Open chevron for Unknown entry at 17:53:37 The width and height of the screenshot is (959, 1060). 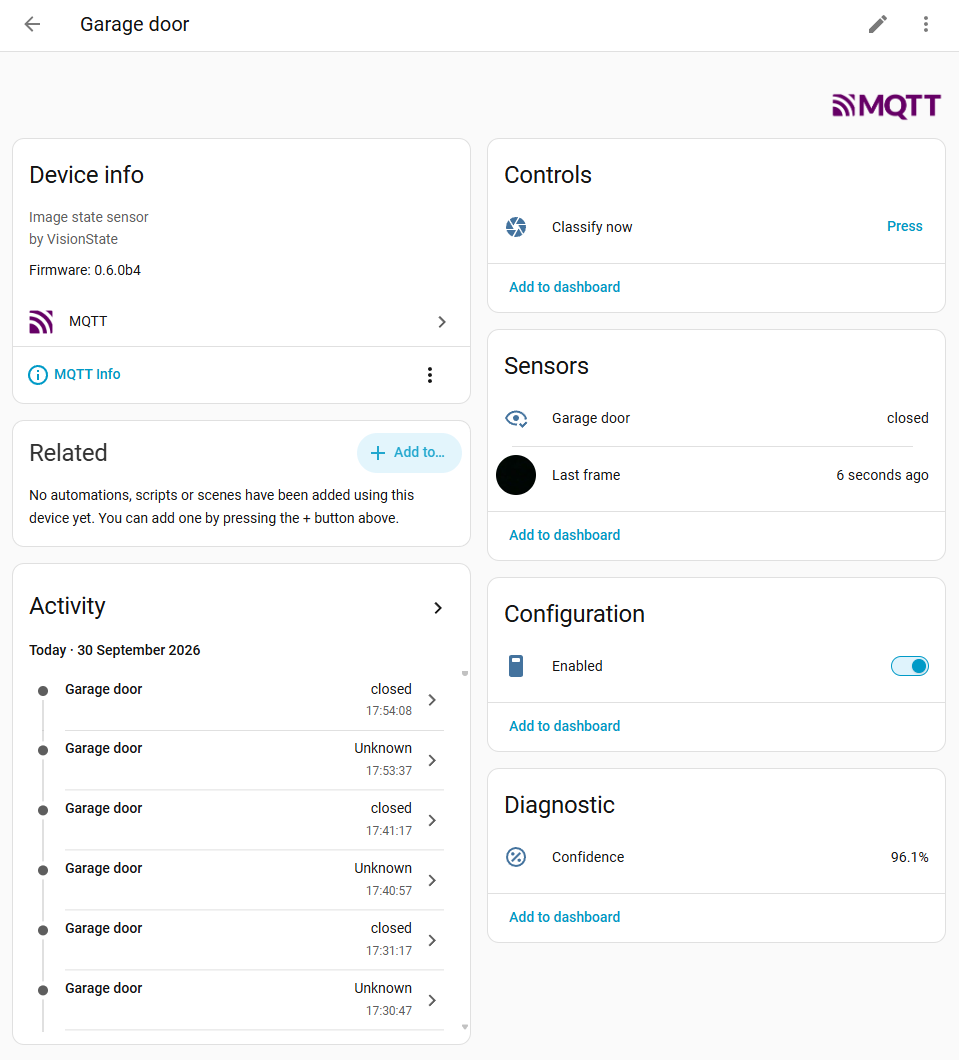point(433,761)
